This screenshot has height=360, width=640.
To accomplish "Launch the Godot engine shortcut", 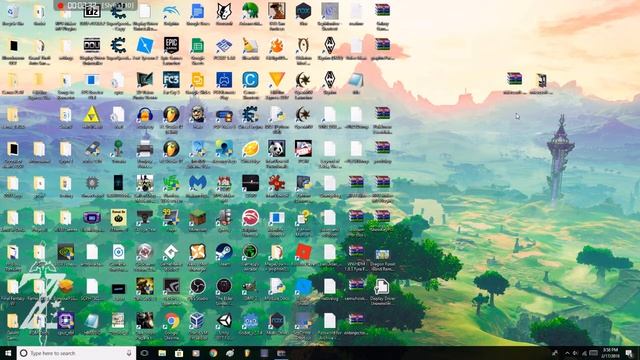I will pyautogui.click(x=250, y=321).
